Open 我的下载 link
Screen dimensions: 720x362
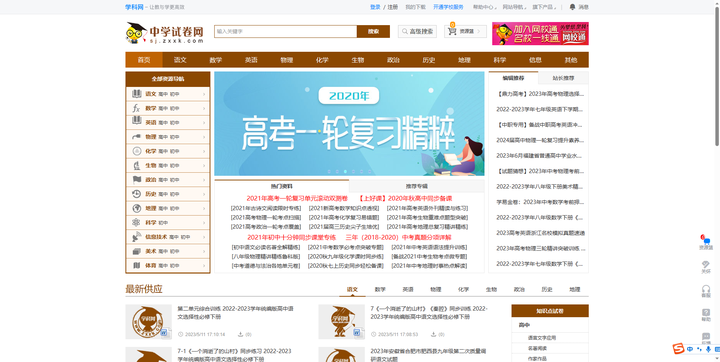(415, 7)
